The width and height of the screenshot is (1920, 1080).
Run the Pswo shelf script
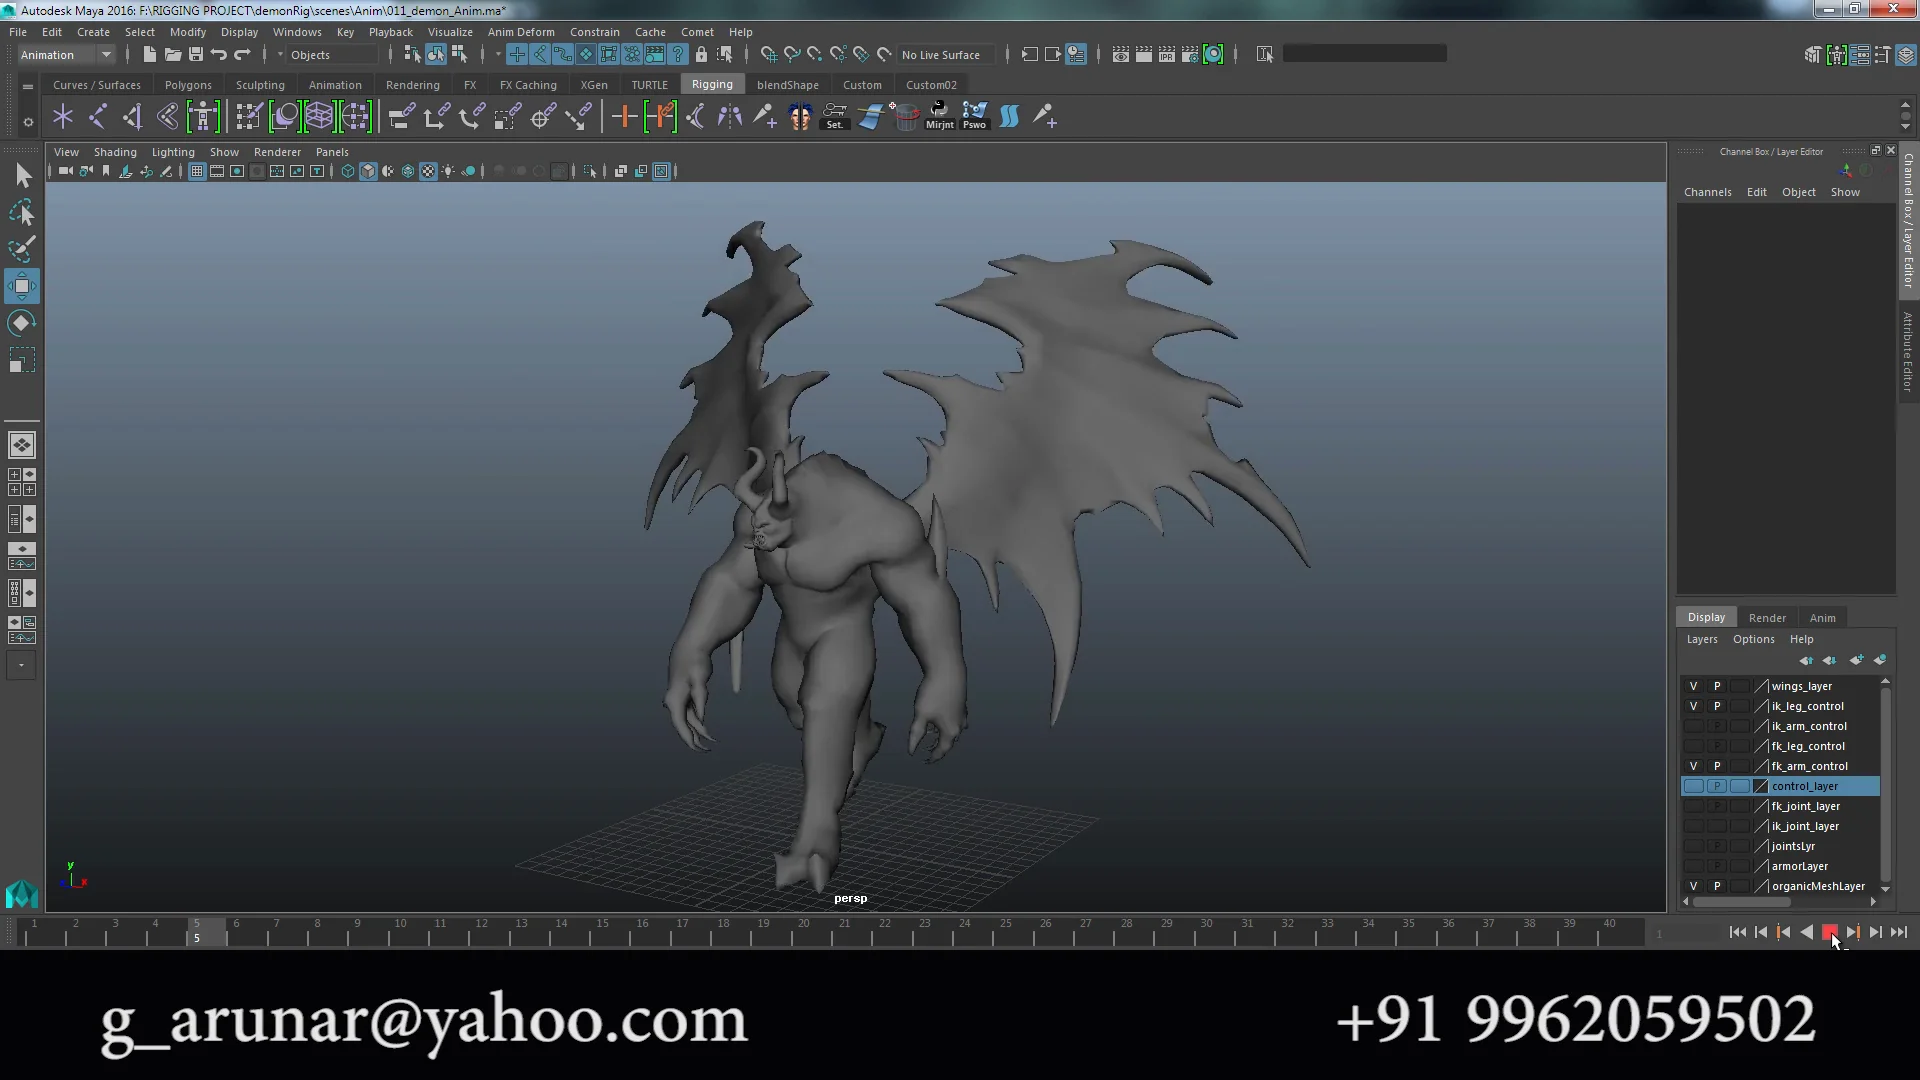pos(974,116)
